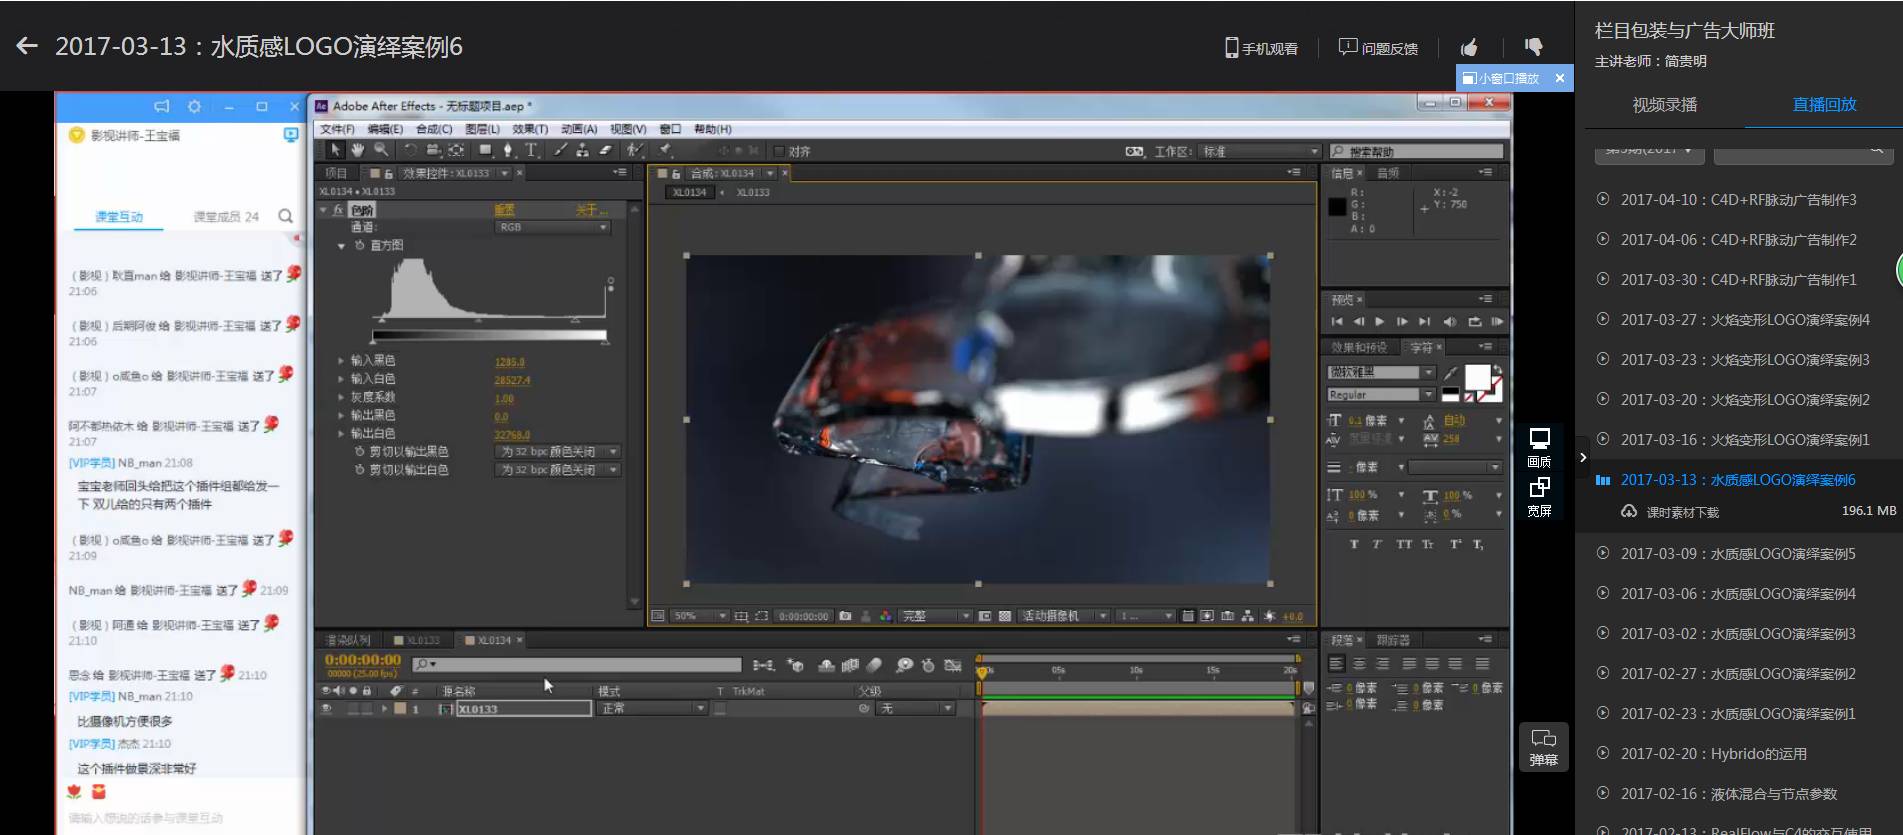The image size is (1903, 835).
Task: Toggle visibility eye of layer XL0133
Action: point(326,708)
